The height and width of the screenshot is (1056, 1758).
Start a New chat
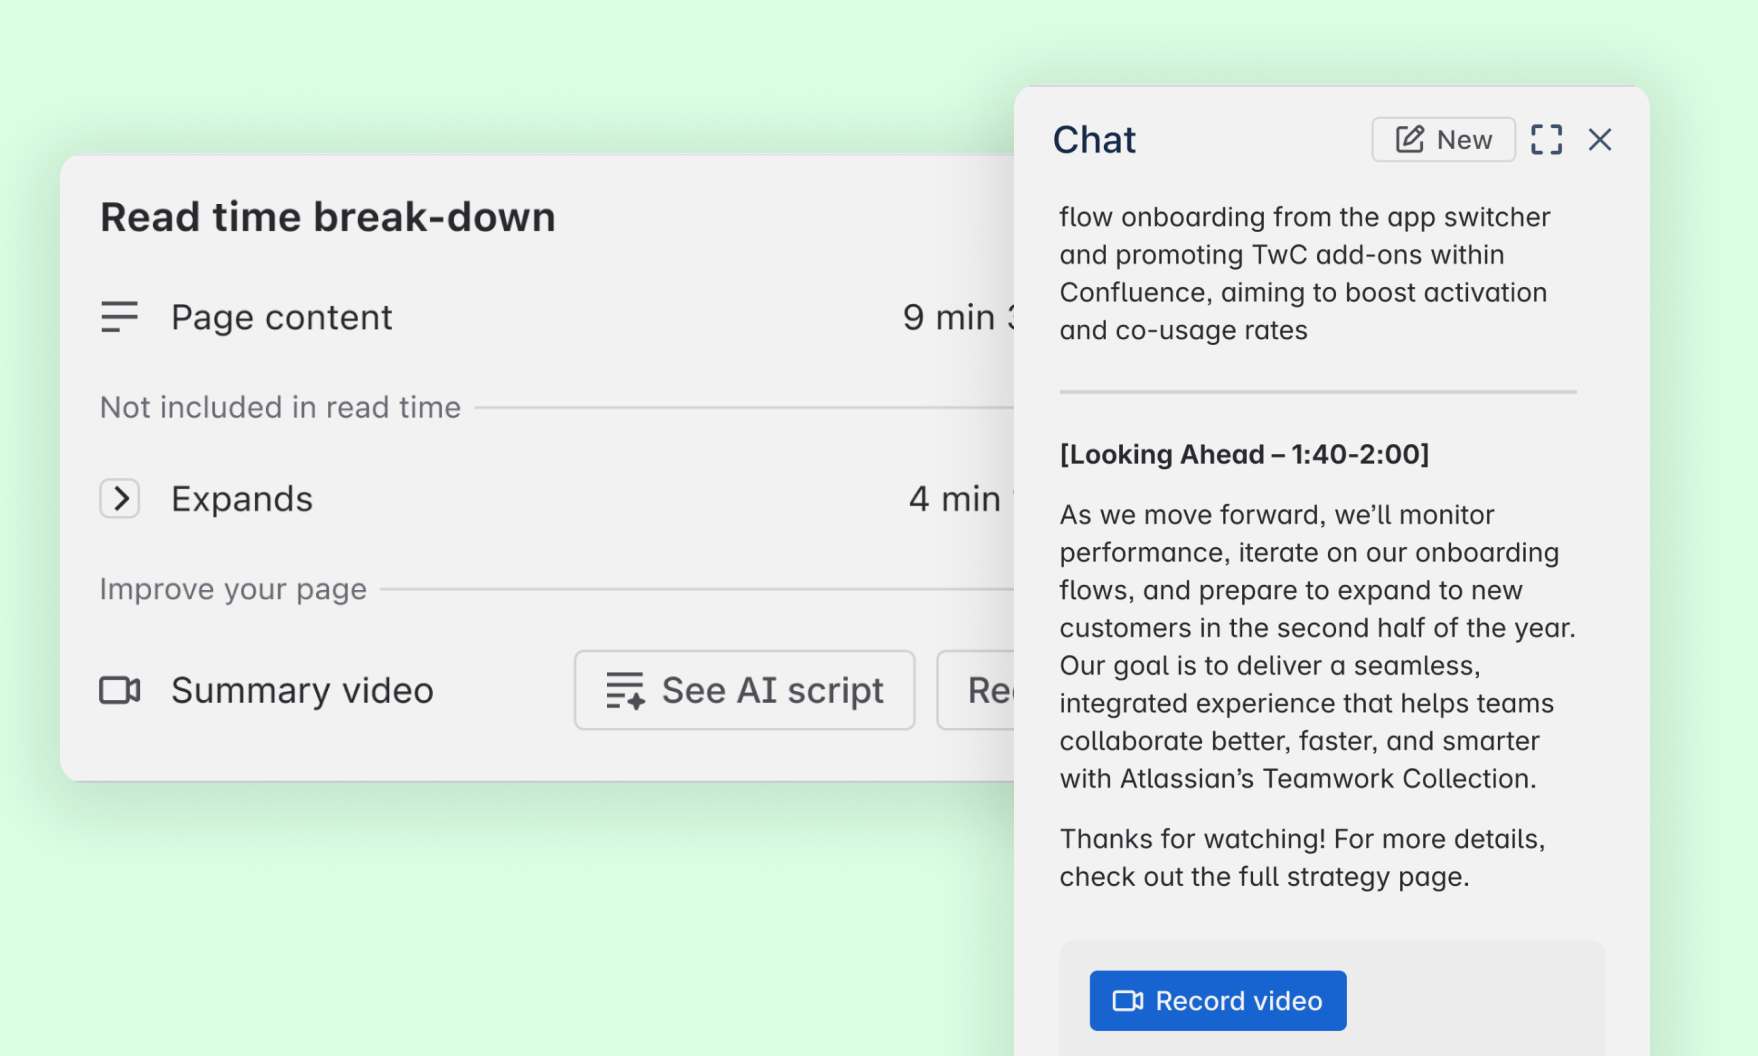pyautogui.click(x=1443, y=139)
